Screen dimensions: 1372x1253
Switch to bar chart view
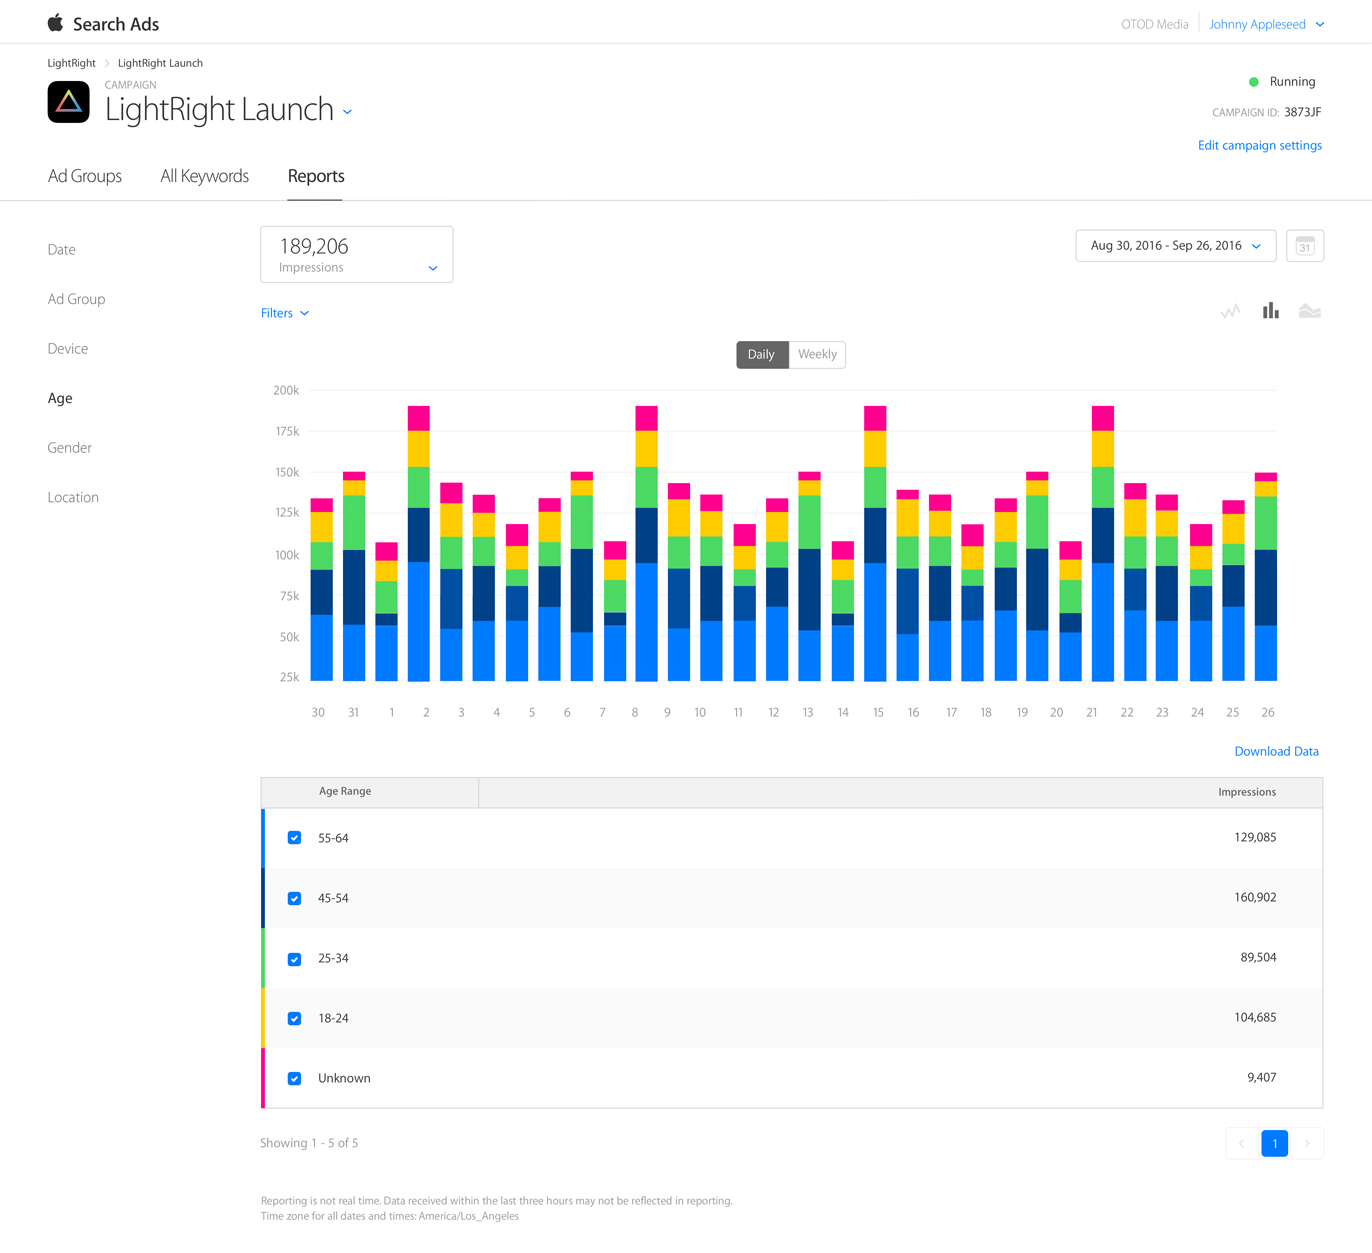1270,311
